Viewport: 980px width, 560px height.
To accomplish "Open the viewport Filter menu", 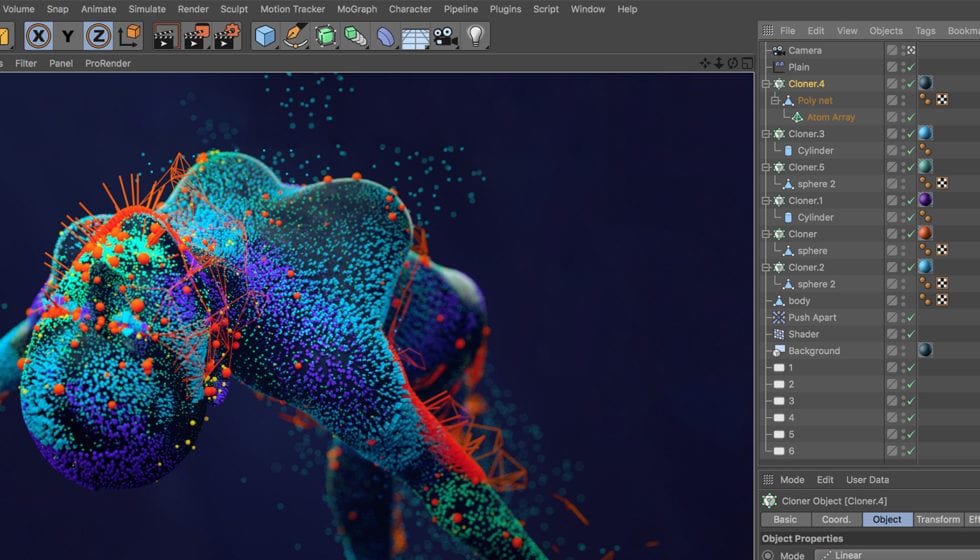I will (26, 63).
